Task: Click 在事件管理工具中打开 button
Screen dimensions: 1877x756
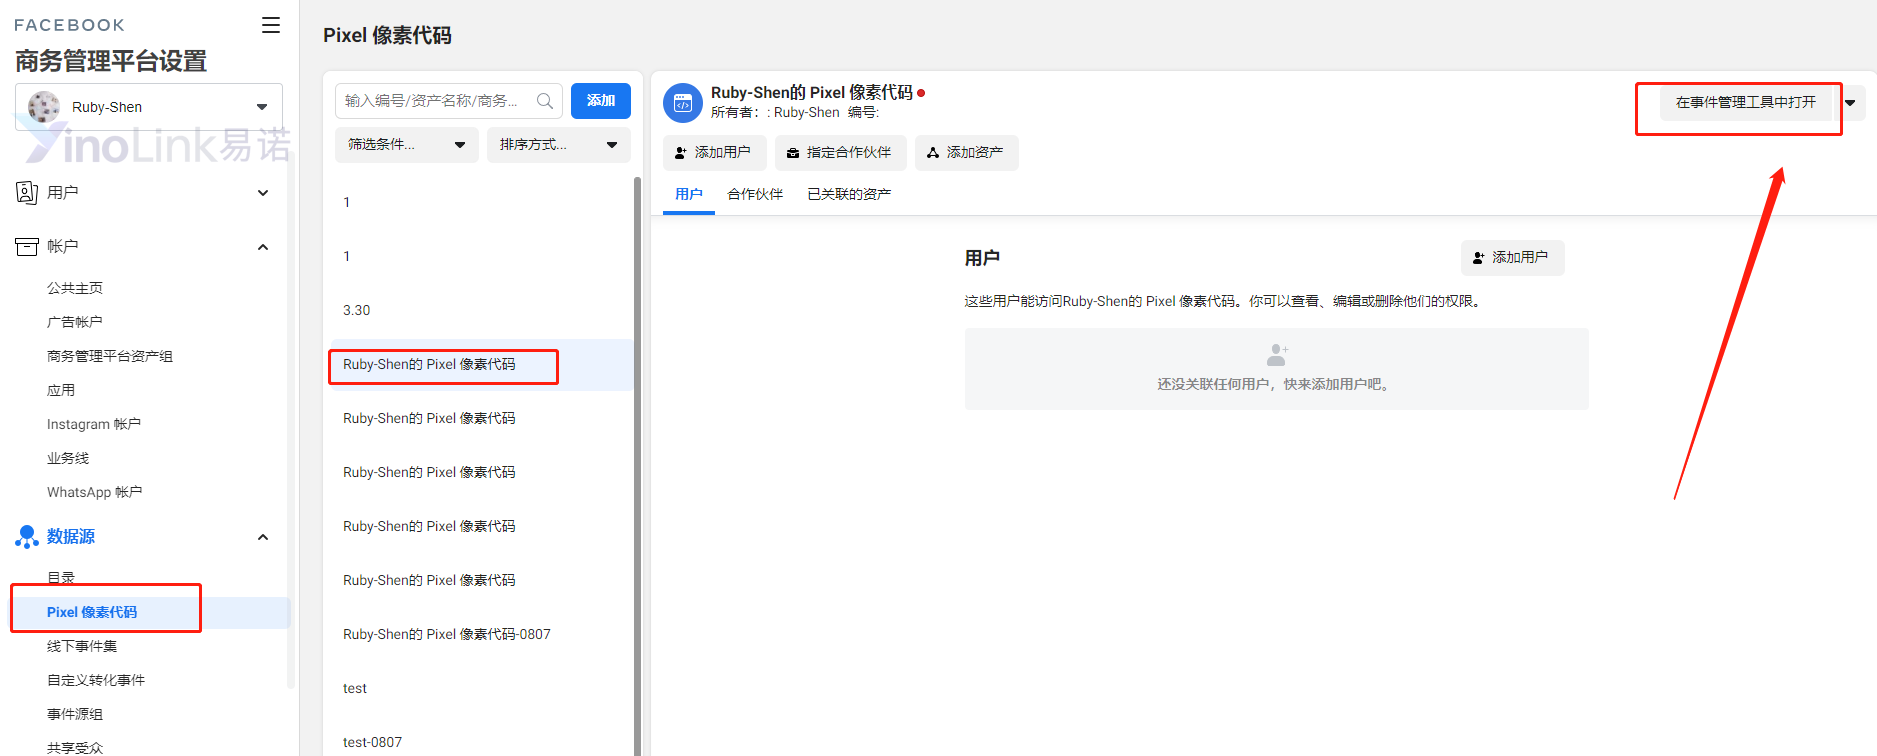Action: click(x=1745, y=103)
